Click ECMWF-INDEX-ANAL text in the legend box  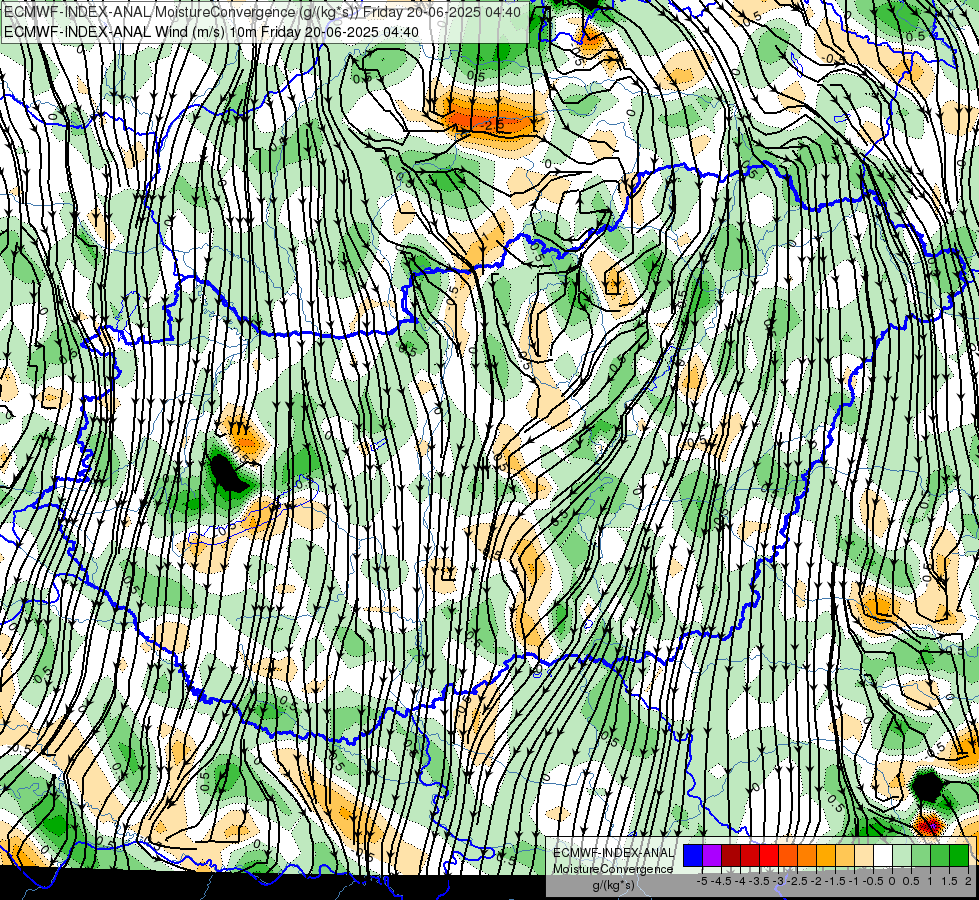pos(614,853)
